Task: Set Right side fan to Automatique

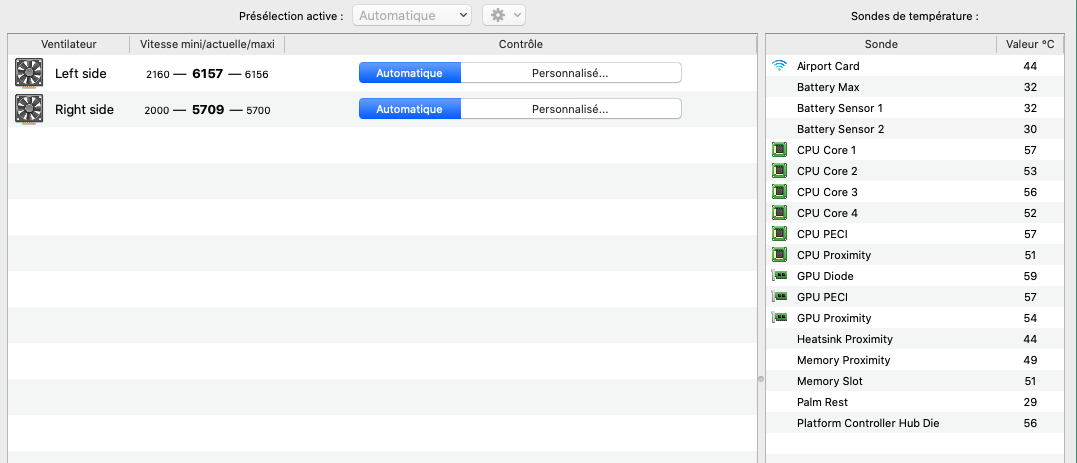Action: coord(409,109)
